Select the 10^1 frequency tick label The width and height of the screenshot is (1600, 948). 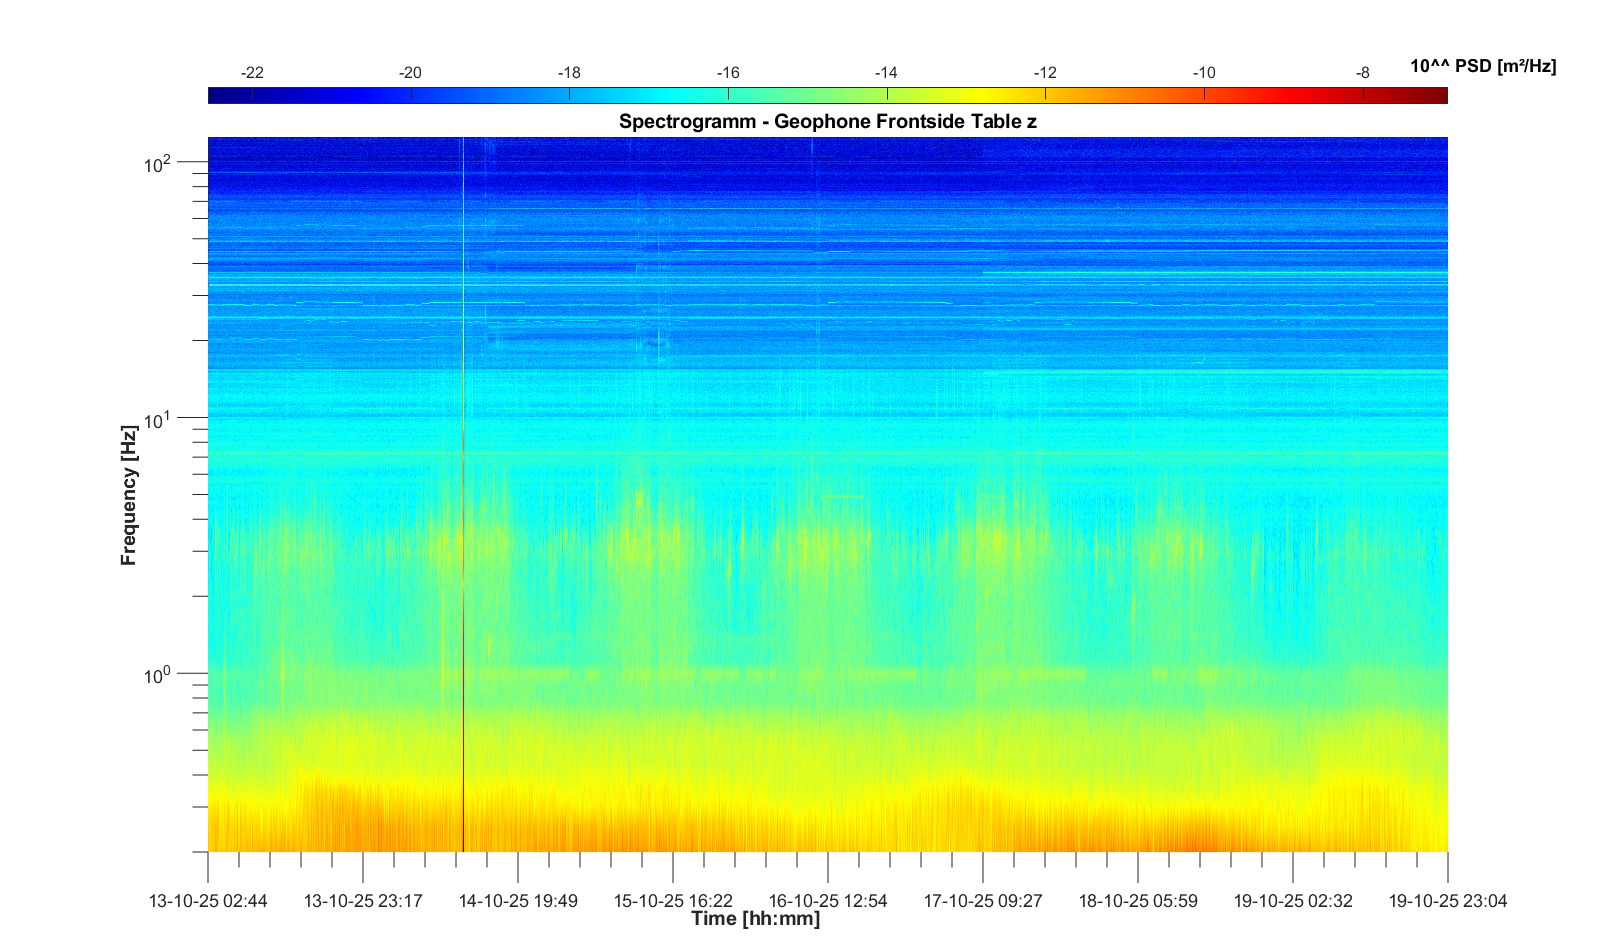[158, 419]
